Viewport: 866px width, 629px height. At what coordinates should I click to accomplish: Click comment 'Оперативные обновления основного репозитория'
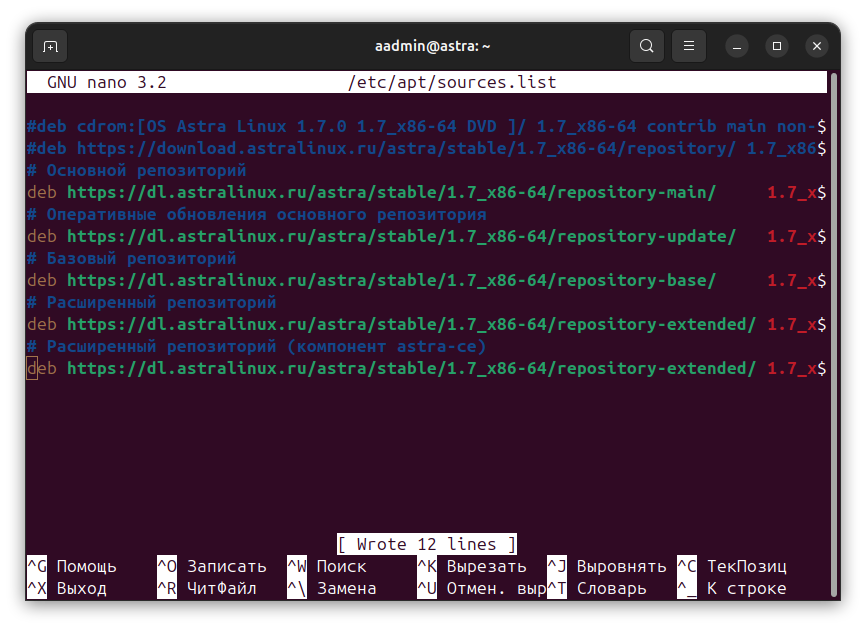click(257, 214)
